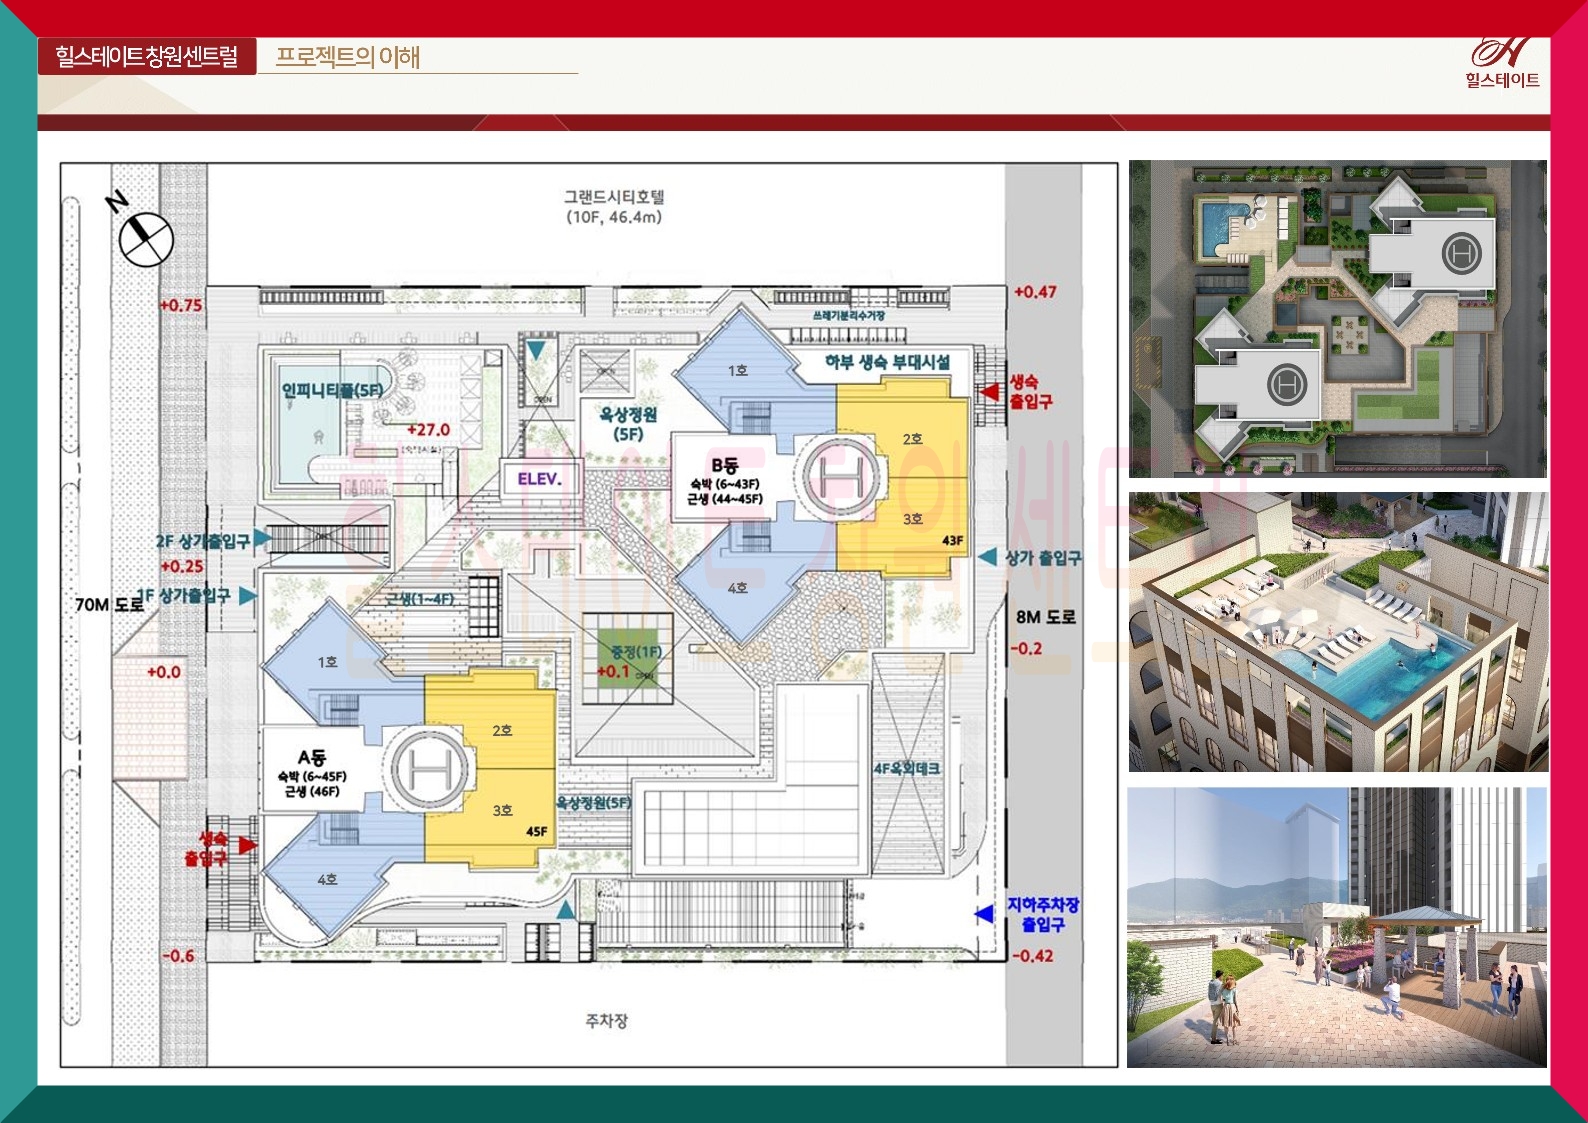This screenshot has height=1123, width=1588.
Task: Click upper helipad in the aerial photo
Action: click(x=1461, y=254)
